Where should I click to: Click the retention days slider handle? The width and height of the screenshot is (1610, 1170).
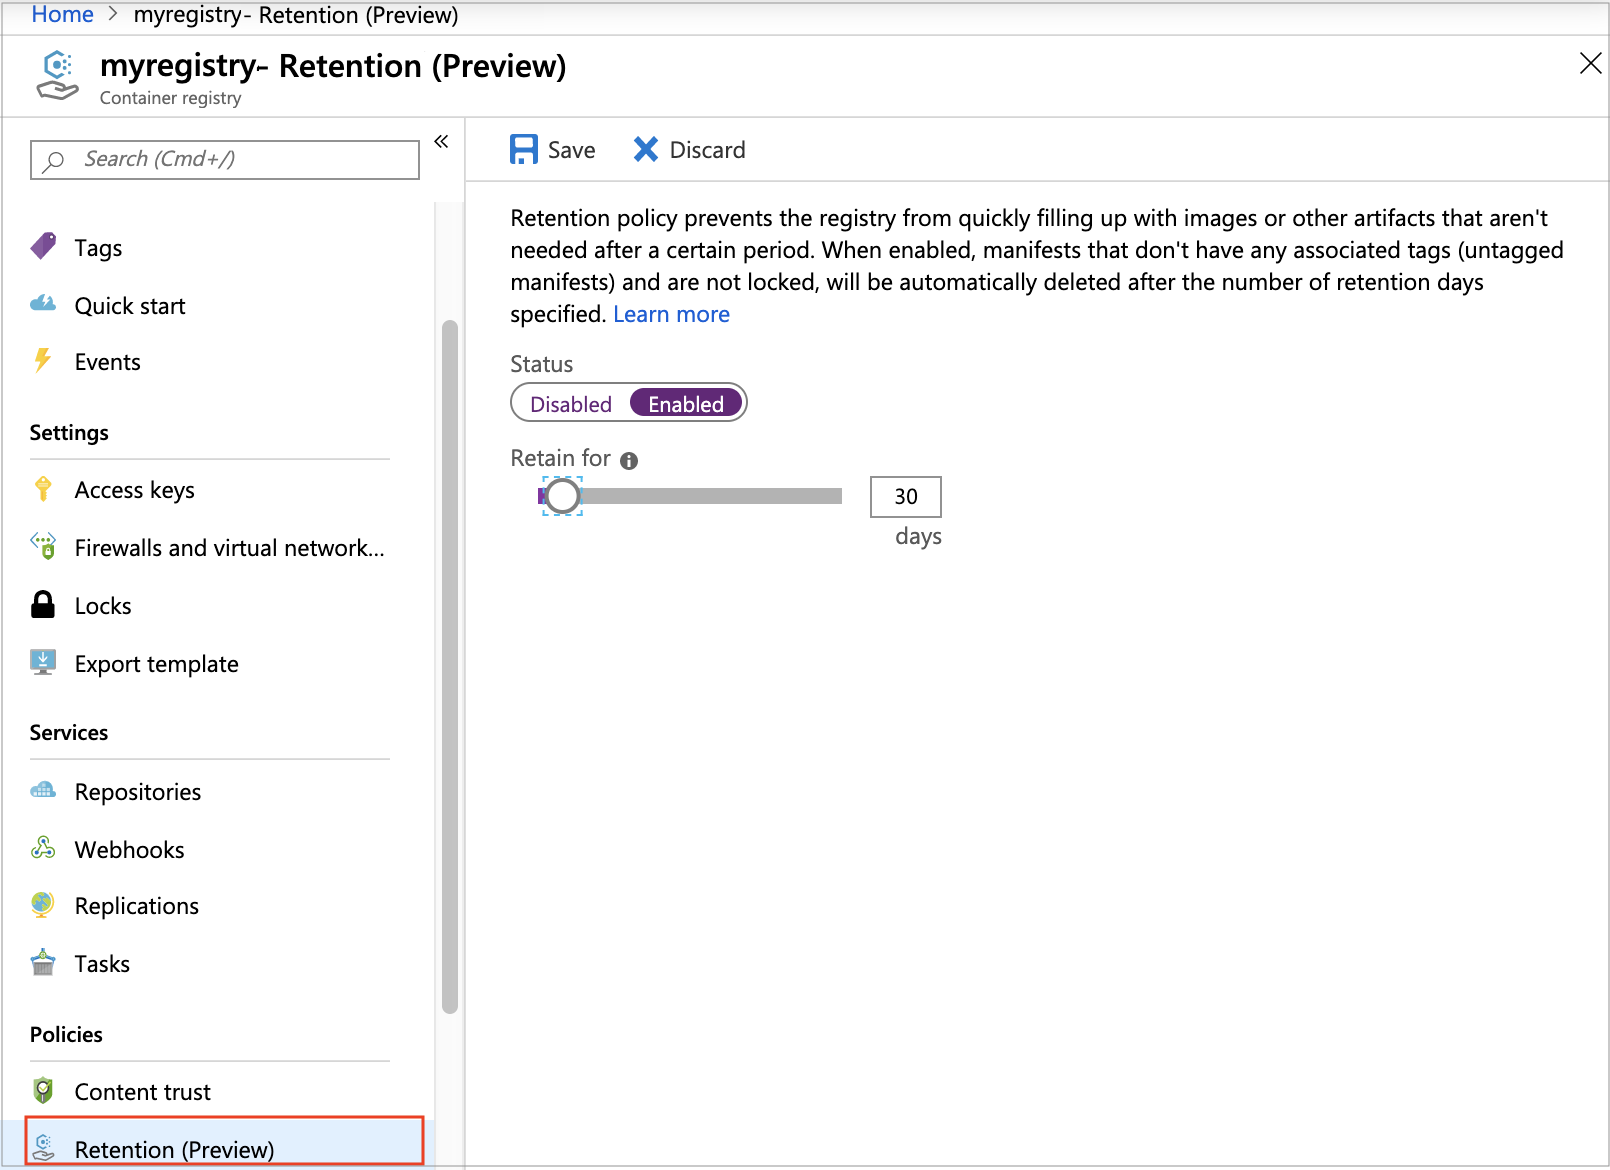point(563,496)
